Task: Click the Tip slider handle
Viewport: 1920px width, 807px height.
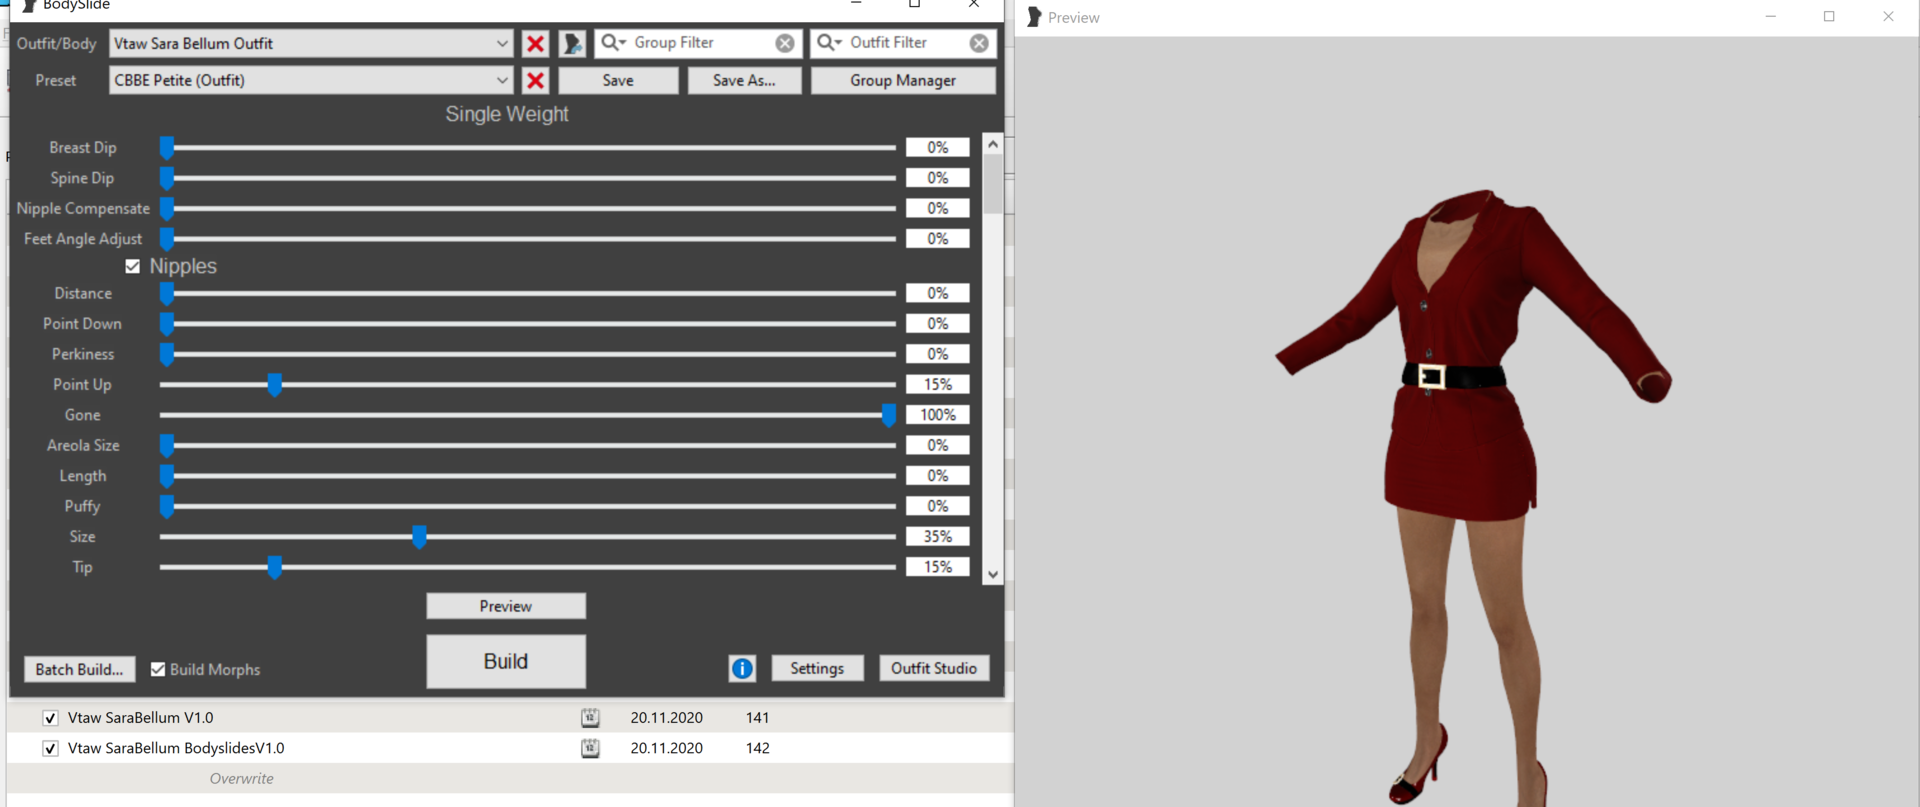Action: coord(275,568)
